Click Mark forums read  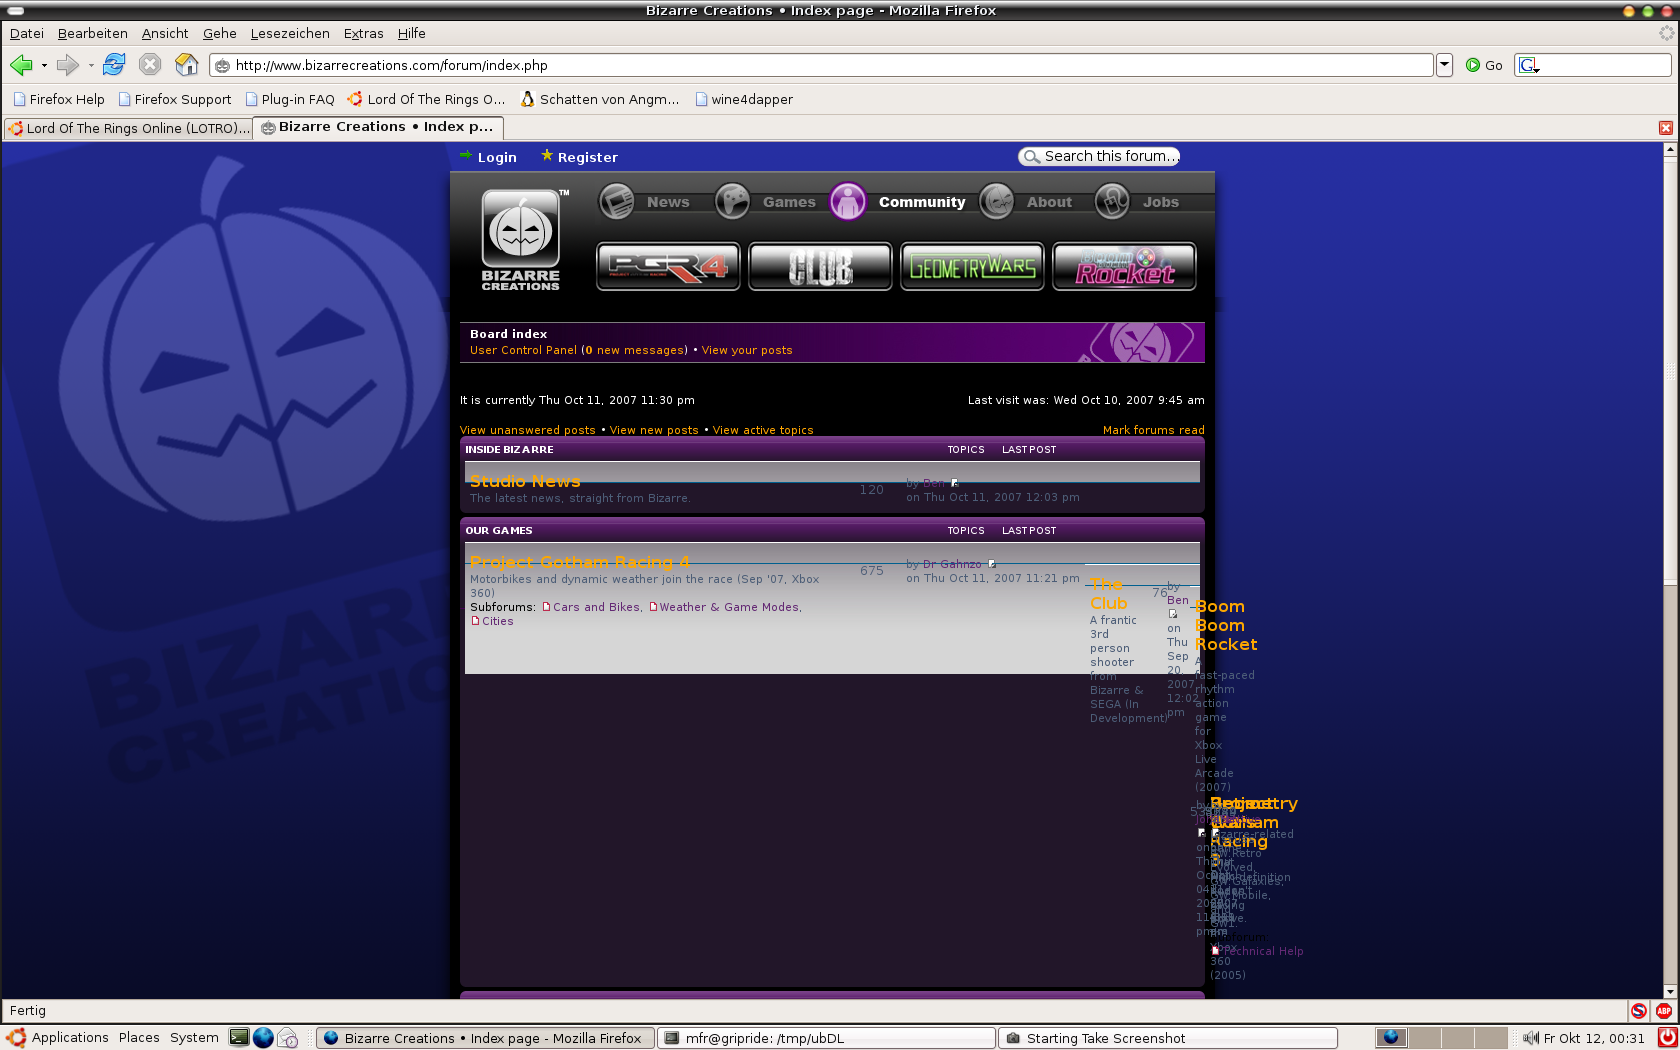pyautogui.click(x=1153, y=430)
